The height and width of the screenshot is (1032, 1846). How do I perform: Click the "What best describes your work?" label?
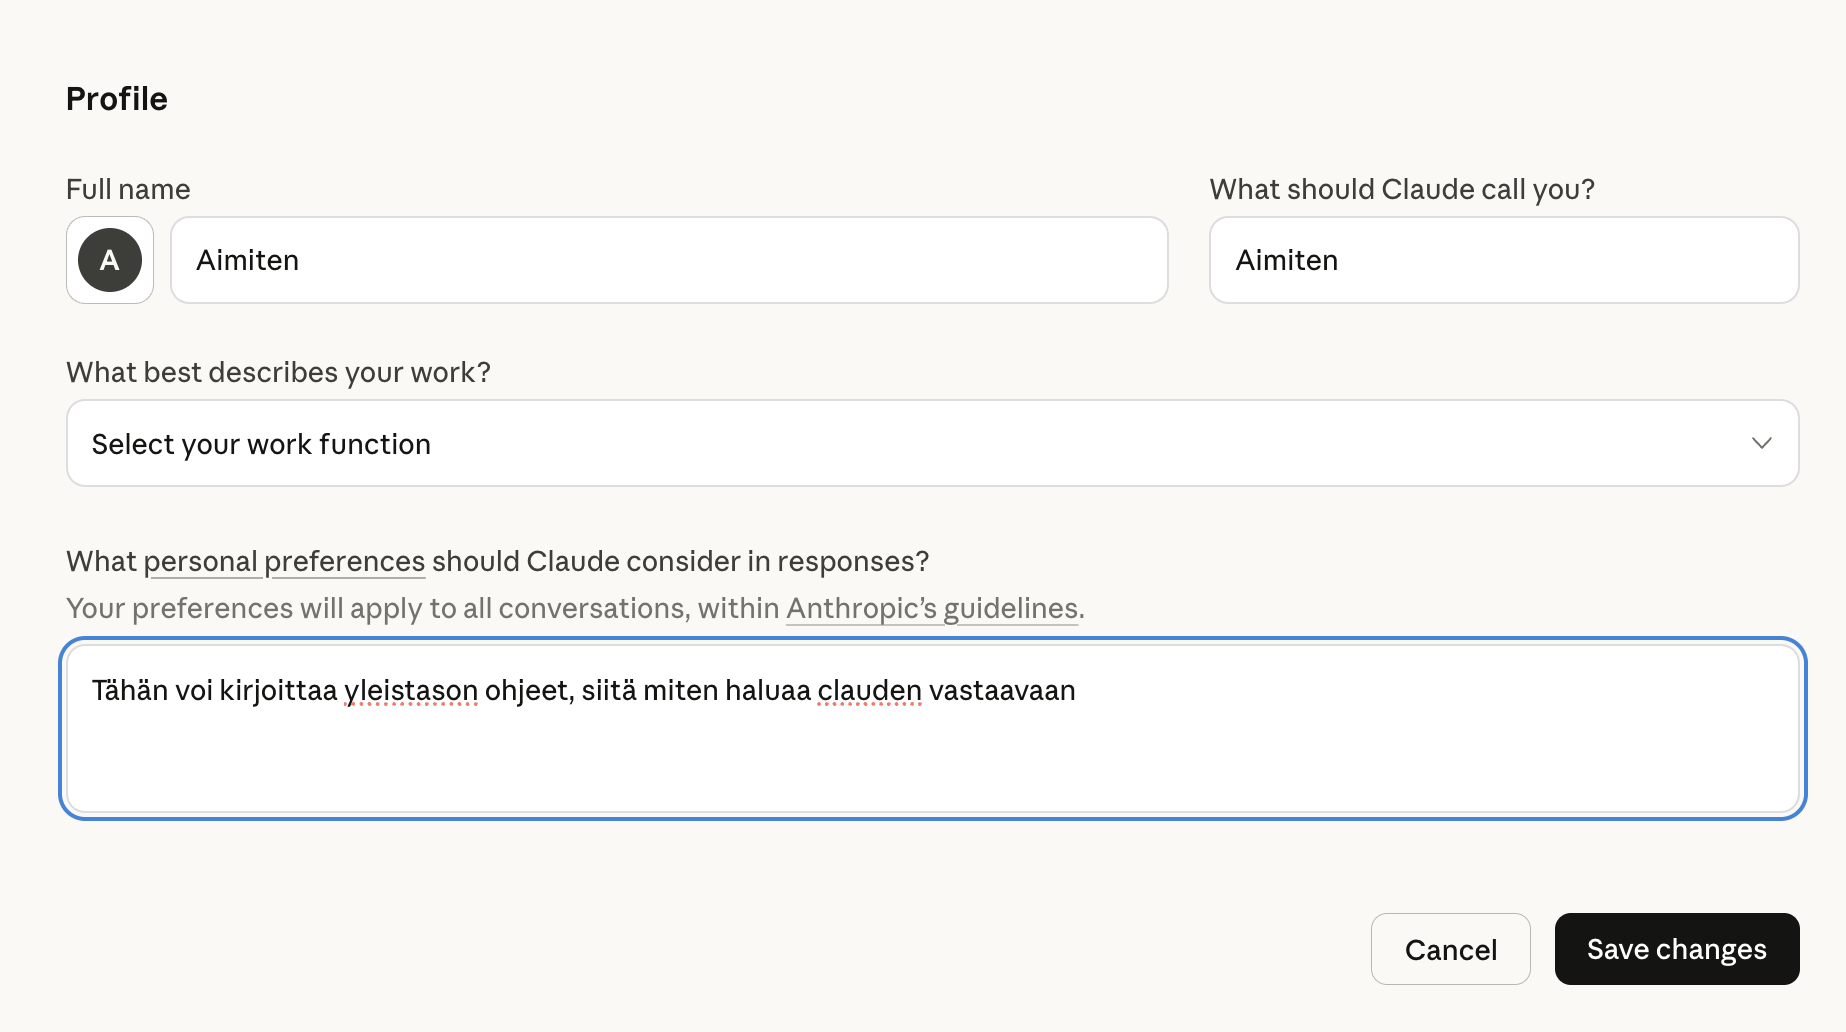click(x=278, y=373)
